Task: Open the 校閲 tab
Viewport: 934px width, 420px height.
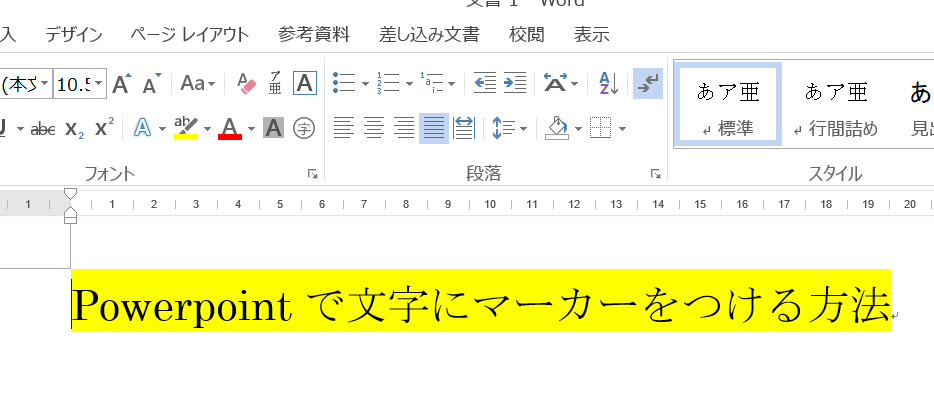Action: pos(527,35)
